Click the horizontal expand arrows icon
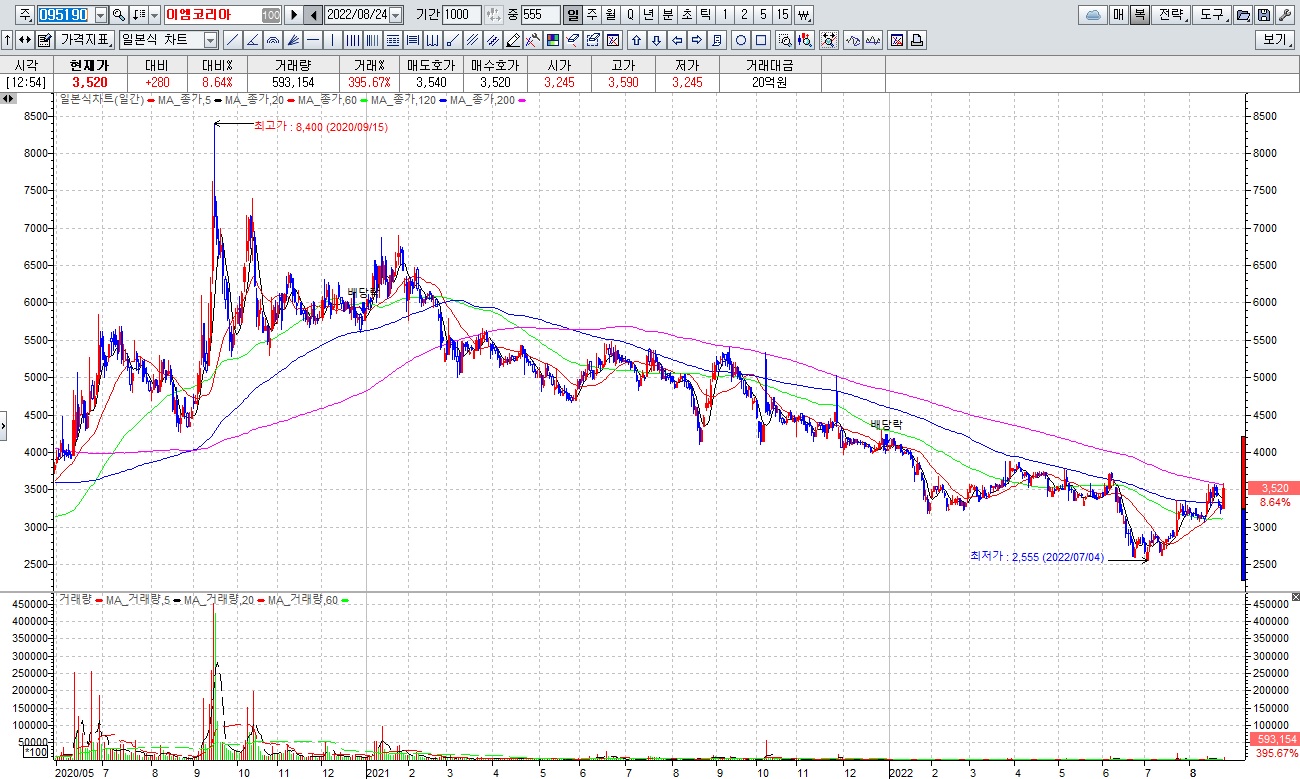The width and height of the screenshot is (1300, 779). 25,40
